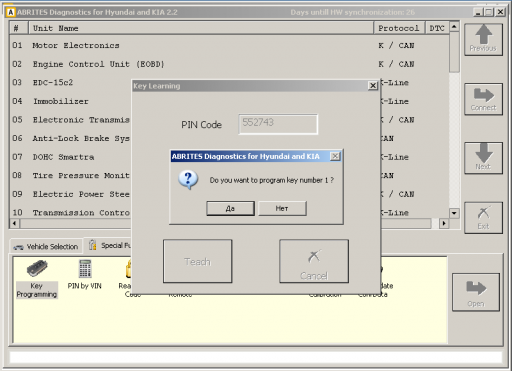Select the Motor Electronics row
The height and width of the screenshot is (371, 512).
[x=229, y=45]
